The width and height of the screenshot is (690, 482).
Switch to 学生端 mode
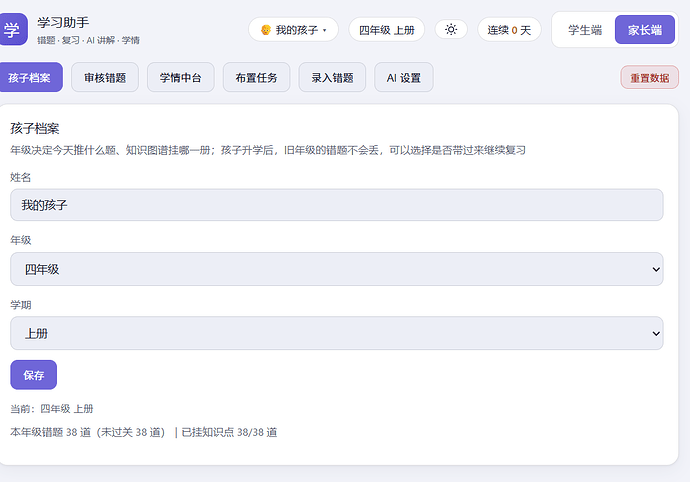pos(584,29)
